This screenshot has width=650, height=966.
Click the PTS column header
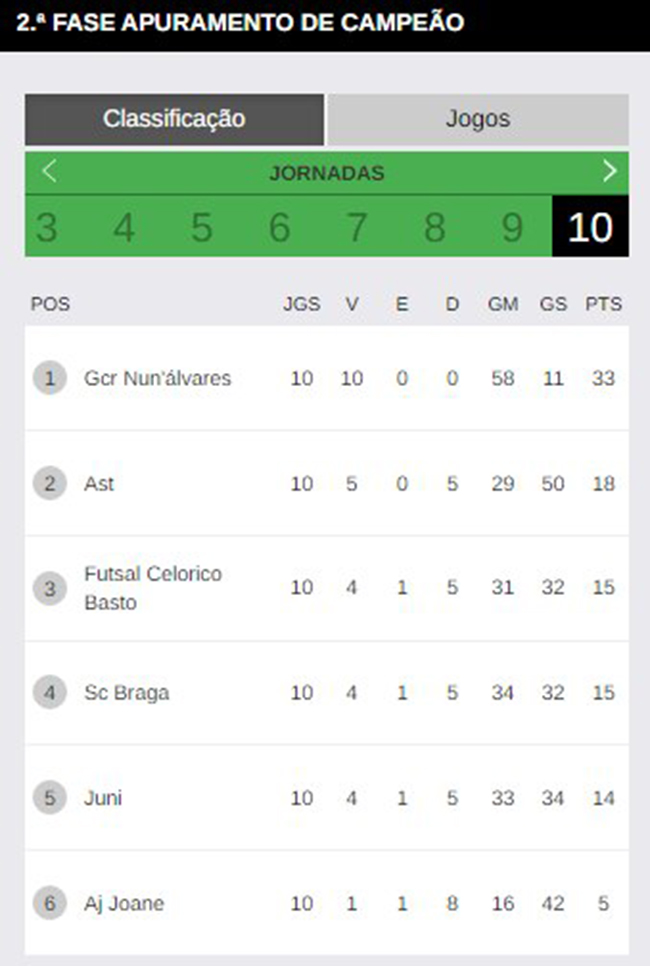point(603,304)
